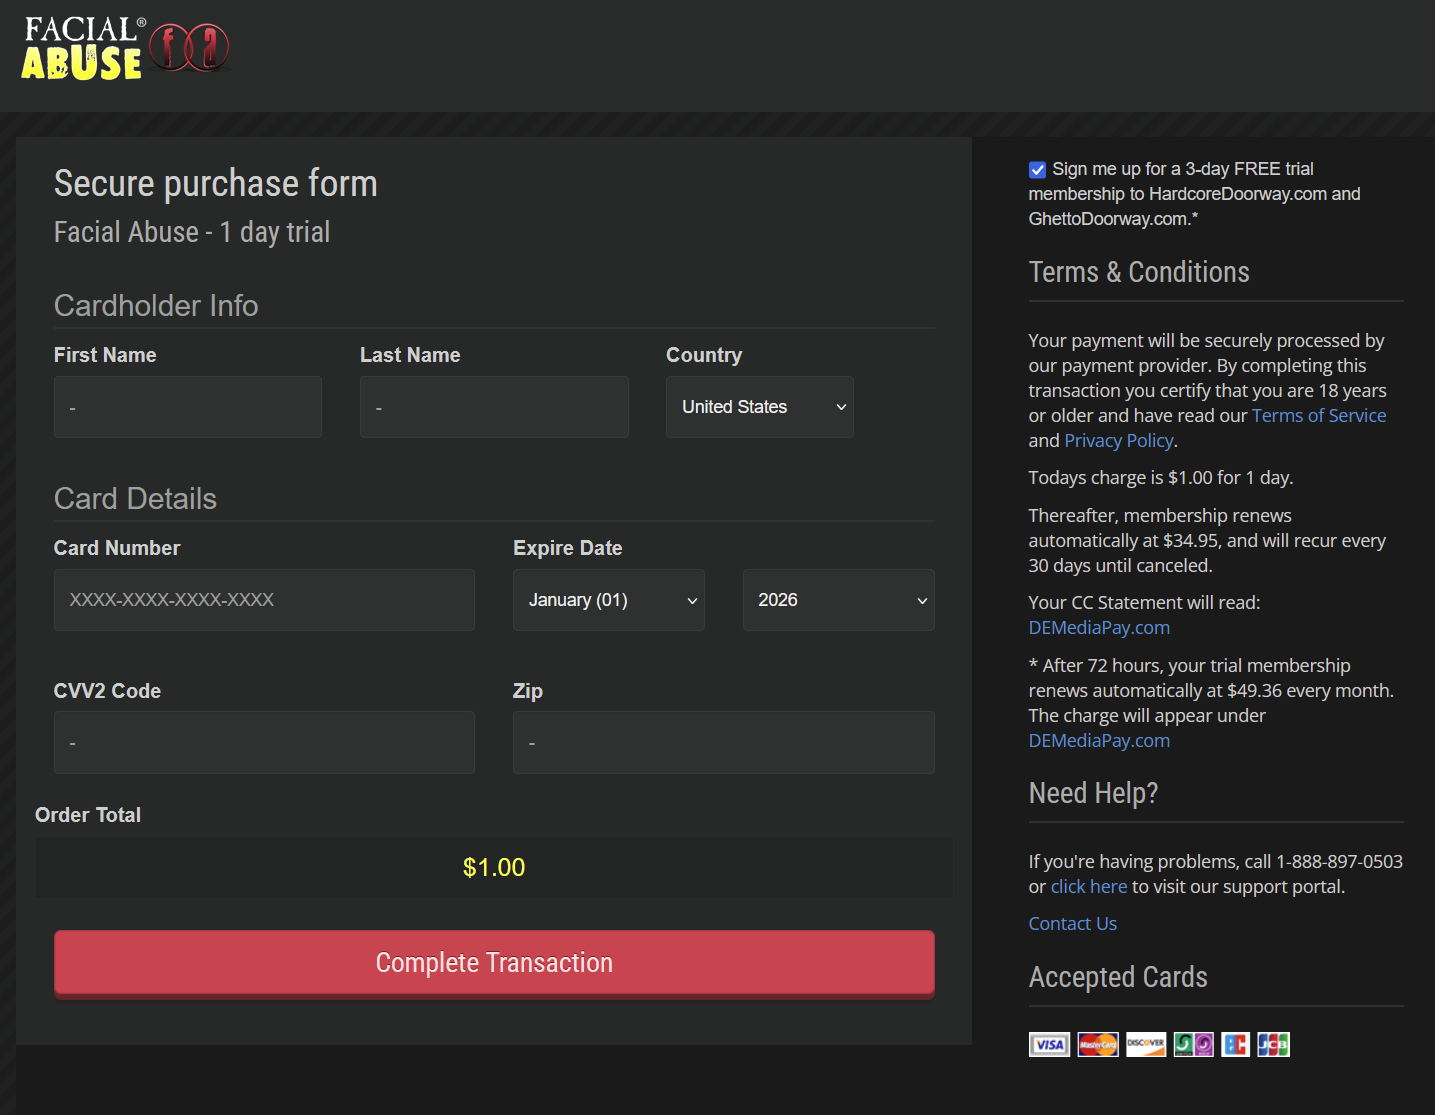Click the 'Todays charge is $1.00 for 1 day.' text
The width and height of the screenshot is (1435, 1115).
1161,478
